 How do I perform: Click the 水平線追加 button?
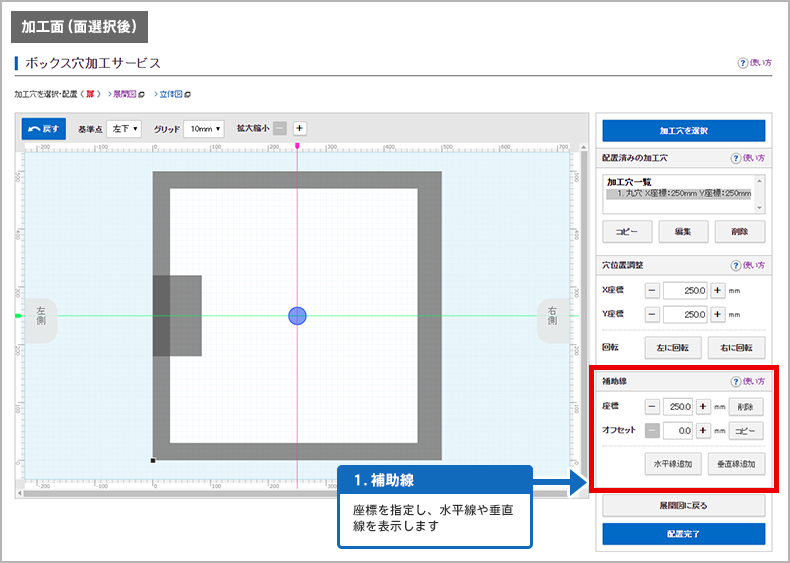671,464
